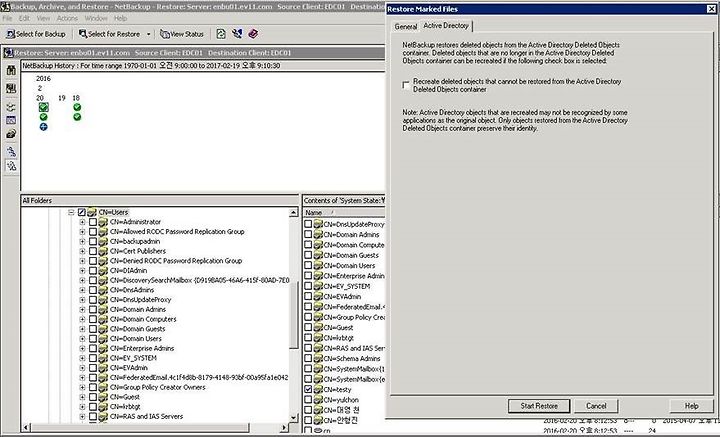Uncheck CN=testy in contents list
The width and height of the screenshot is (720, 437).
pos(308,389)
